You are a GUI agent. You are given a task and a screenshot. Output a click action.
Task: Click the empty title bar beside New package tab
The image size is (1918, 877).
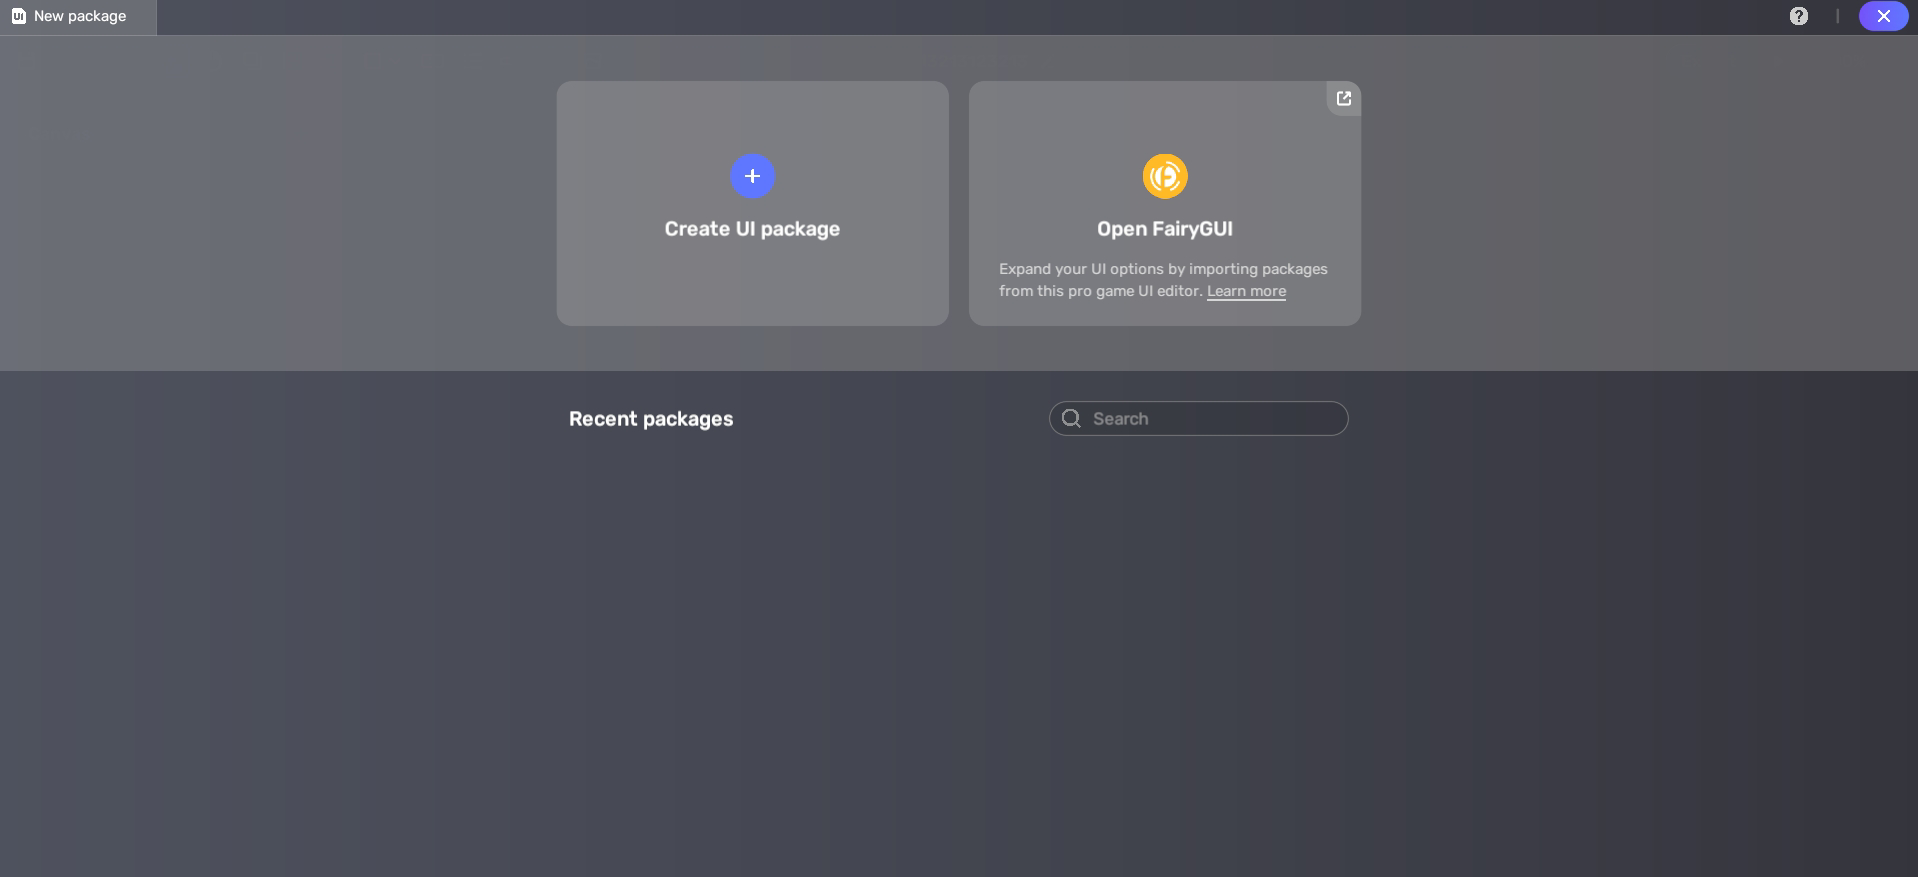click(x=900, y=16)
